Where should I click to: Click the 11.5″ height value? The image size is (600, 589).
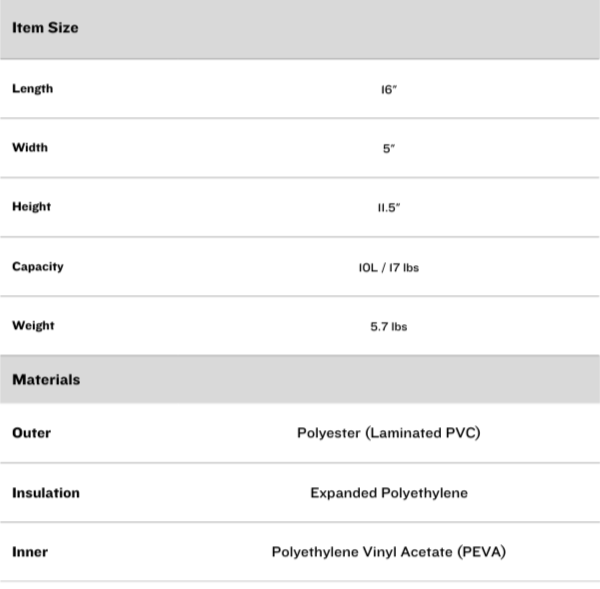[x=389, y=208]
